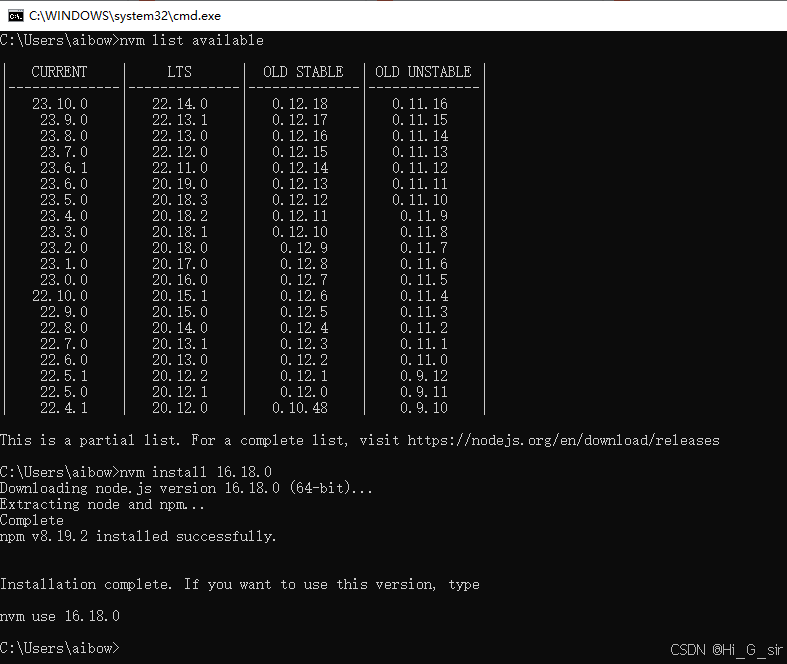Image resolution: width=787 pixels, height=664 pixels.
Task: Click version 0.11.0 in OLD UNSTABLE column
Action: tap(424, 360)
